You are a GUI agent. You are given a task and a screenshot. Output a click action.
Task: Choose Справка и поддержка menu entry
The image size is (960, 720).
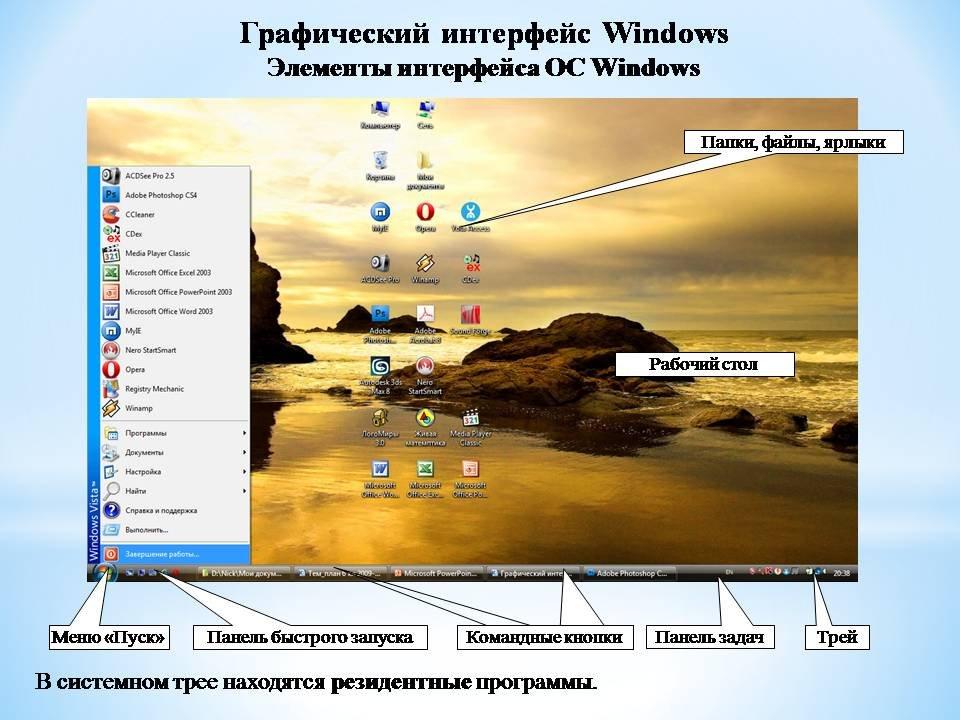(160, 510)
